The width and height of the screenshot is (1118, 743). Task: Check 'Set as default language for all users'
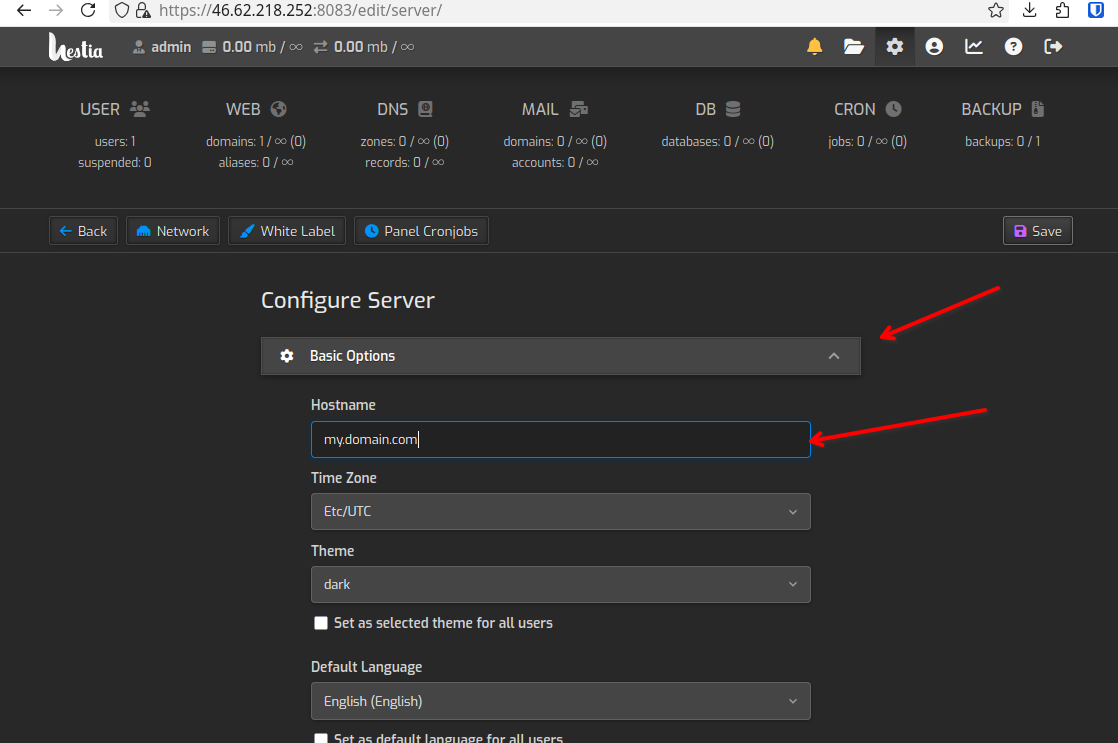point(321,738)
